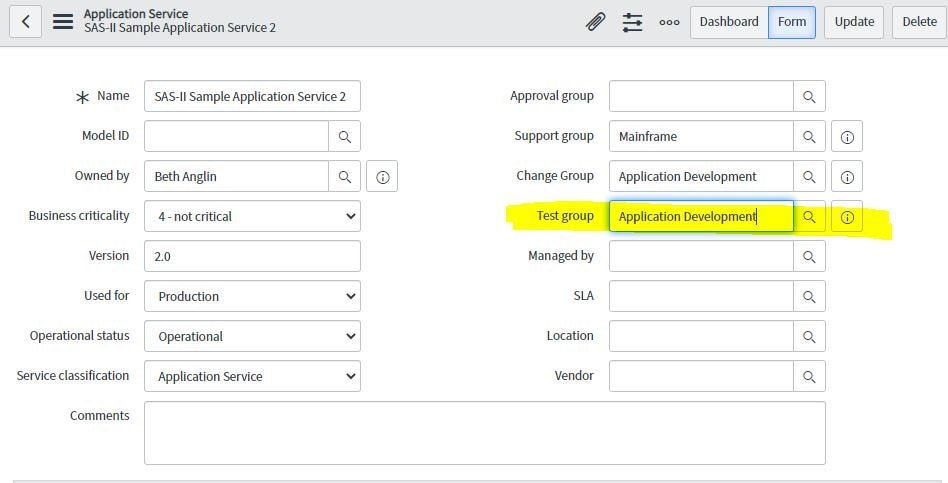Select the Form view tab
Screen dimensions: 948x483
tap(791, 22)
